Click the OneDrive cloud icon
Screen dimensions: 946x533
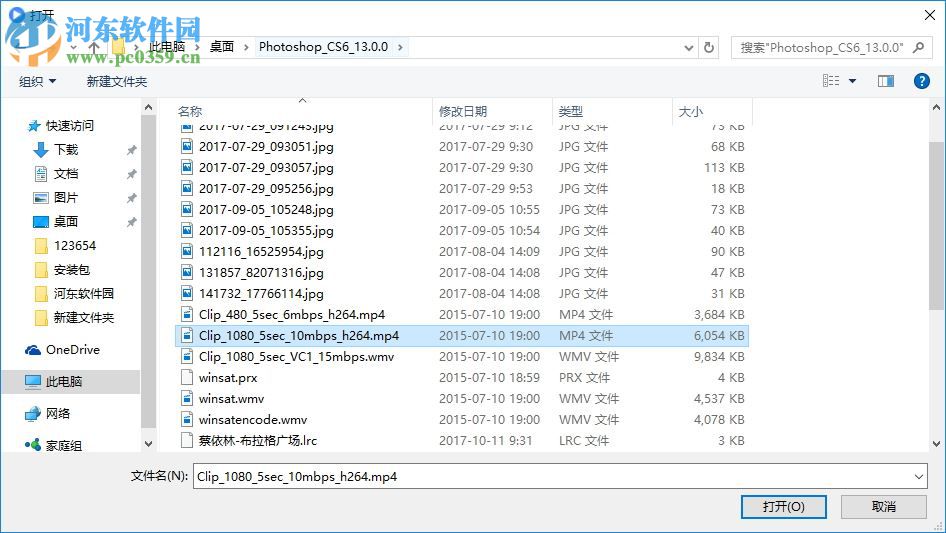pos(33,350)
